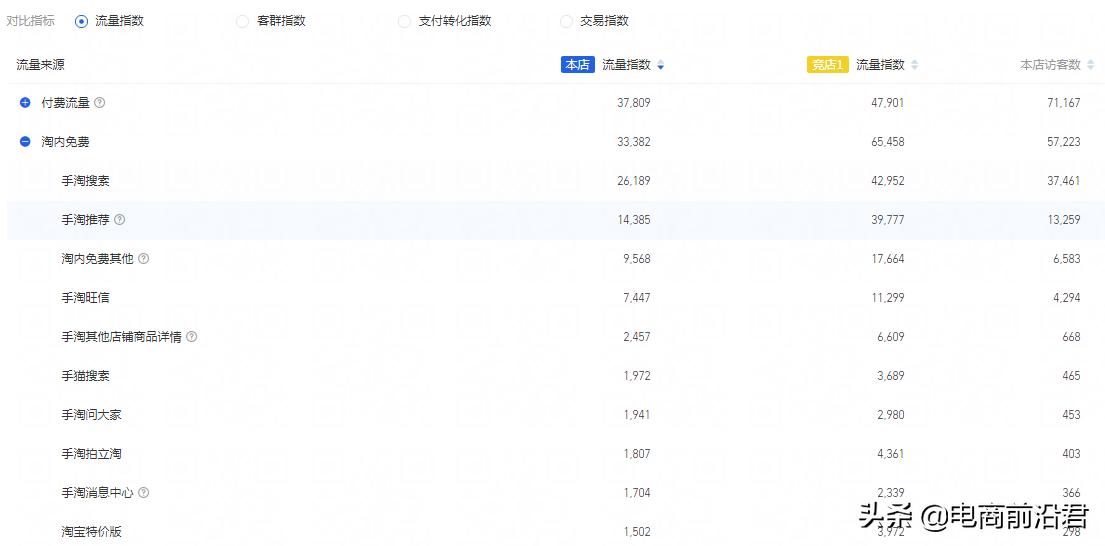This screenshot has width=1105, height=546.
Task: Open help icon beside 手淘其他店铺商品详情
Action: click(192, 337)
